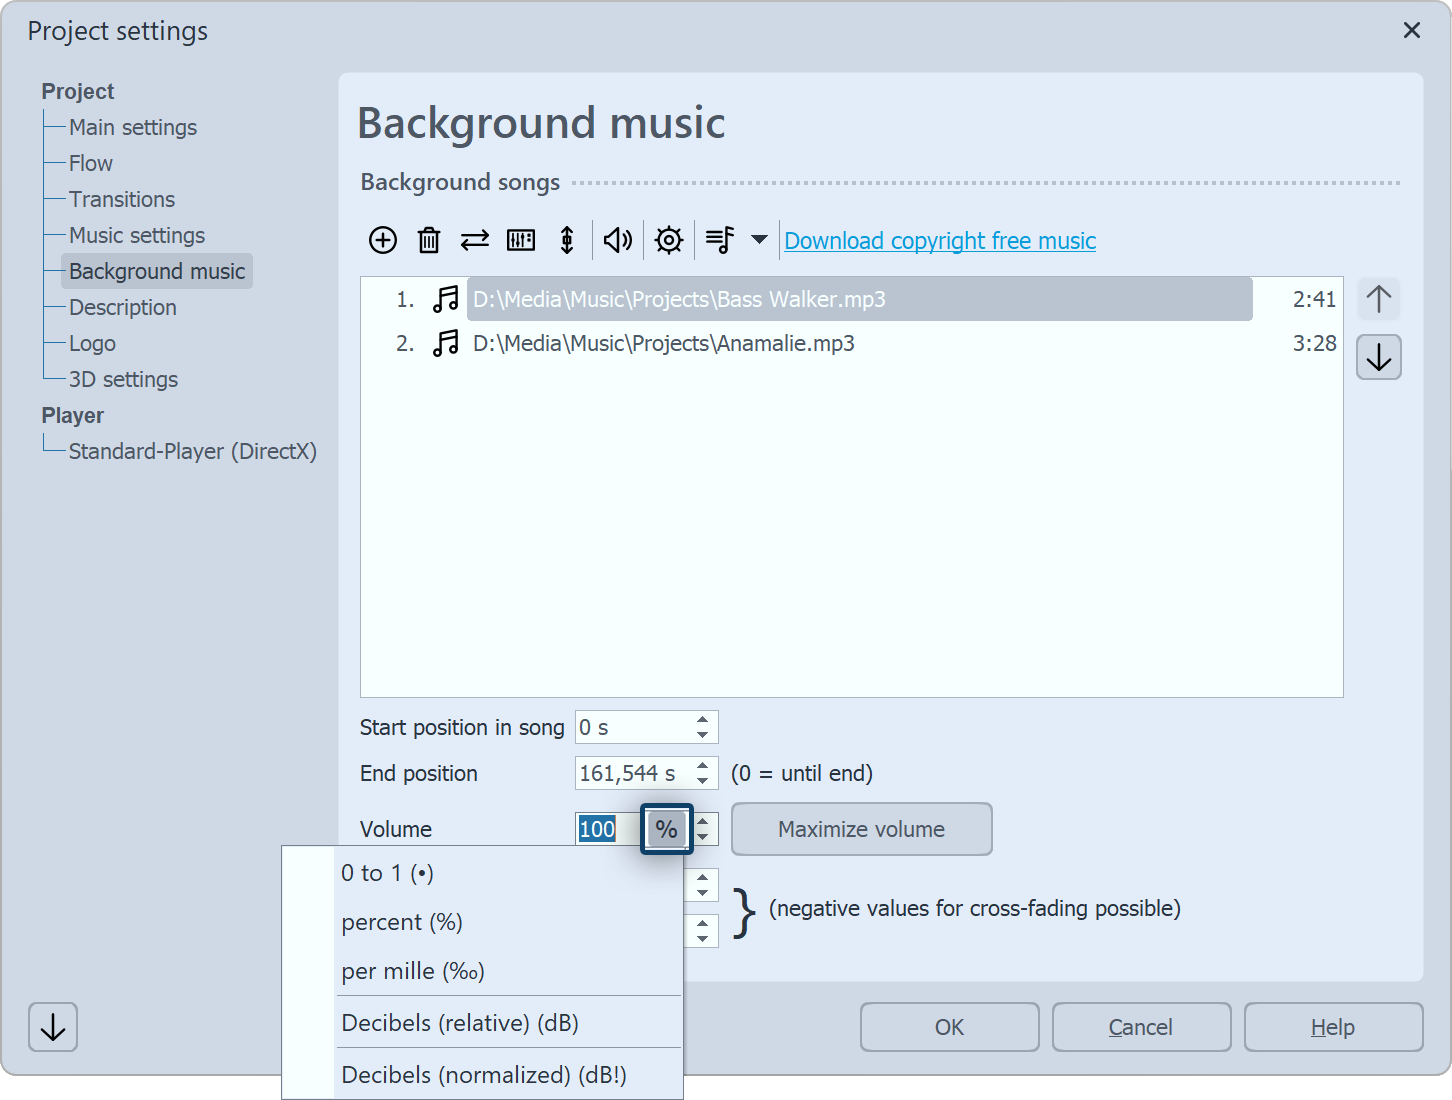Open 'Download copyright free music' link
Screen dimensions: 1452x1100
coord(940,241)
